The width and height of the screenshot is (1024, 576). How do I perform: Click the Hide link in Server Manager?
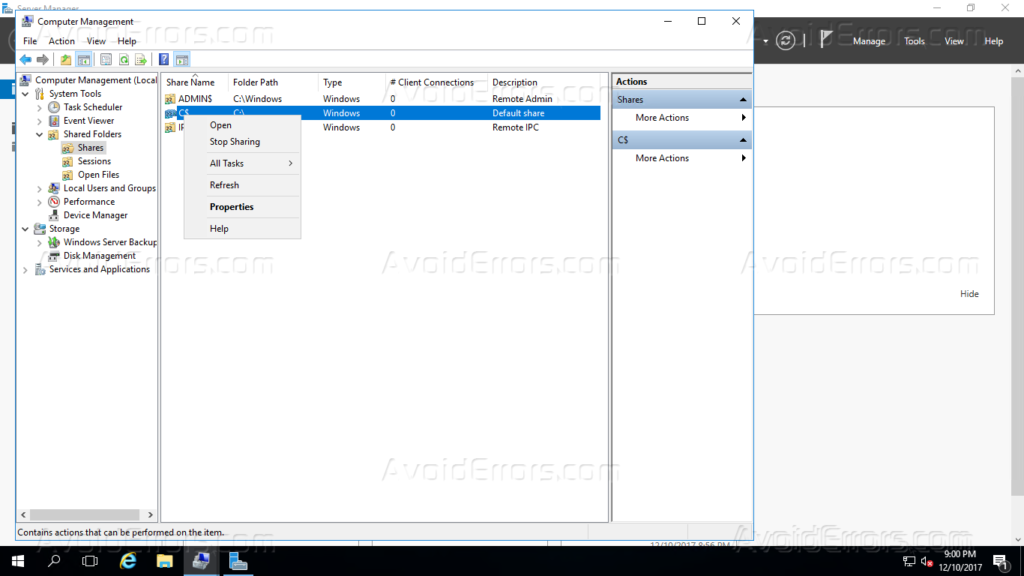click(969, 294)
